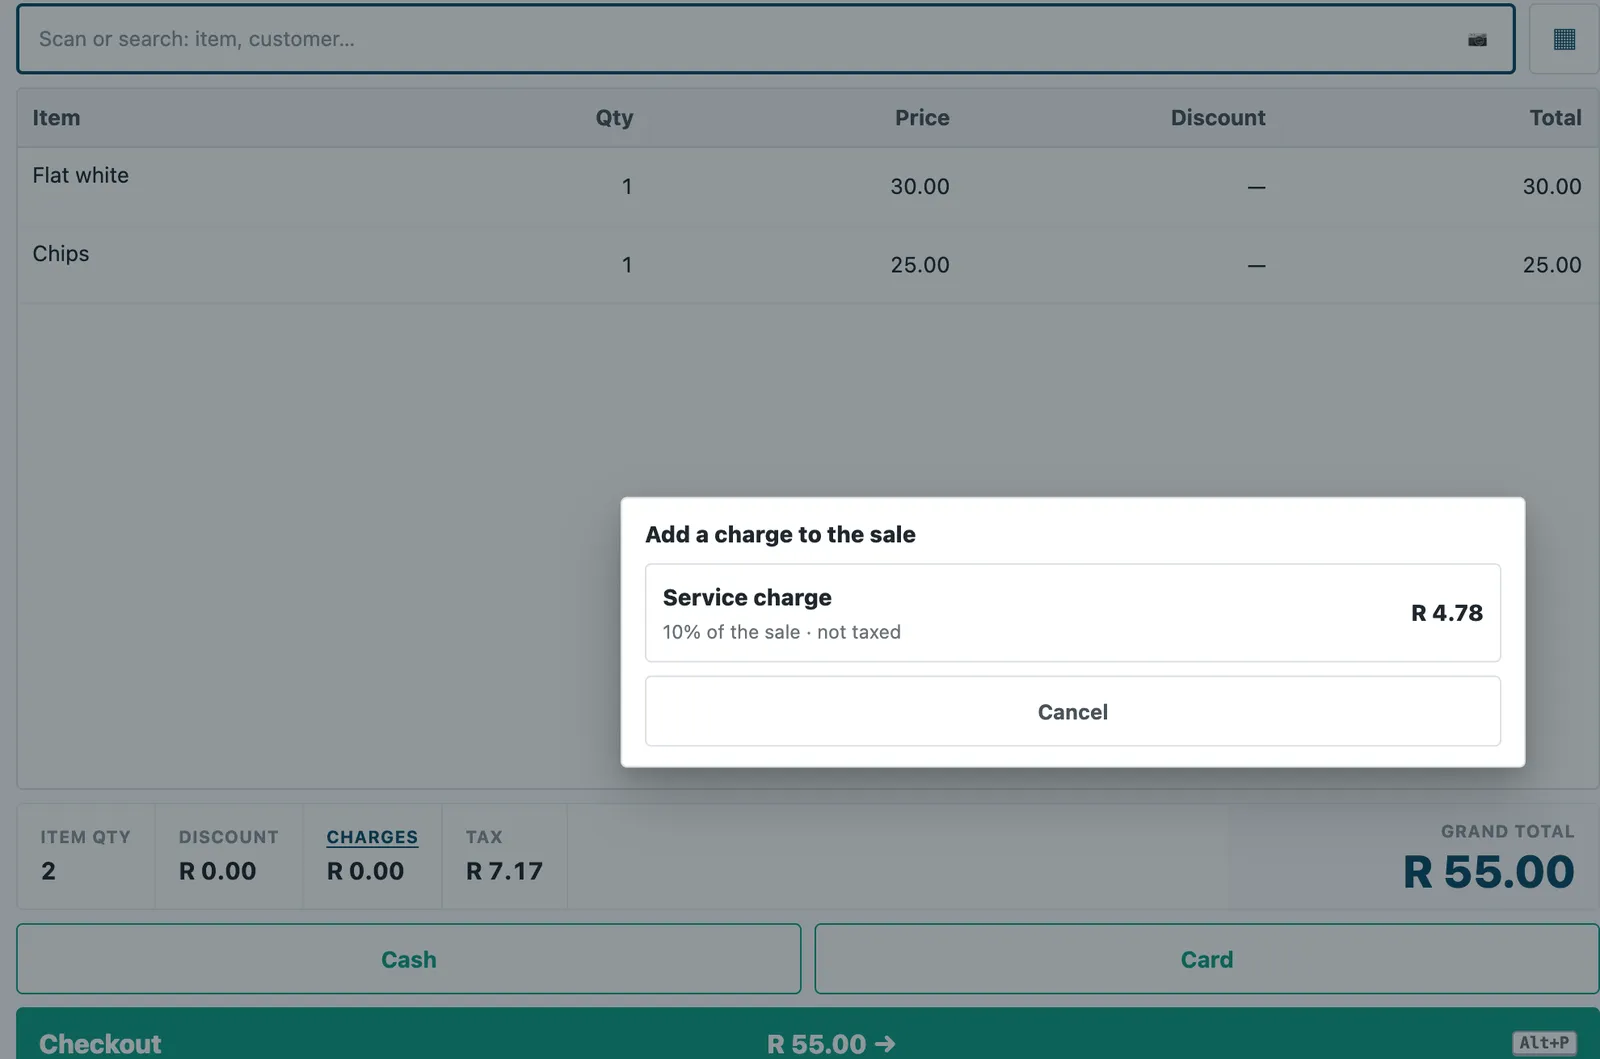
Task: Click the Alt+P shortcut badge
Action: click(1544, 1043)
